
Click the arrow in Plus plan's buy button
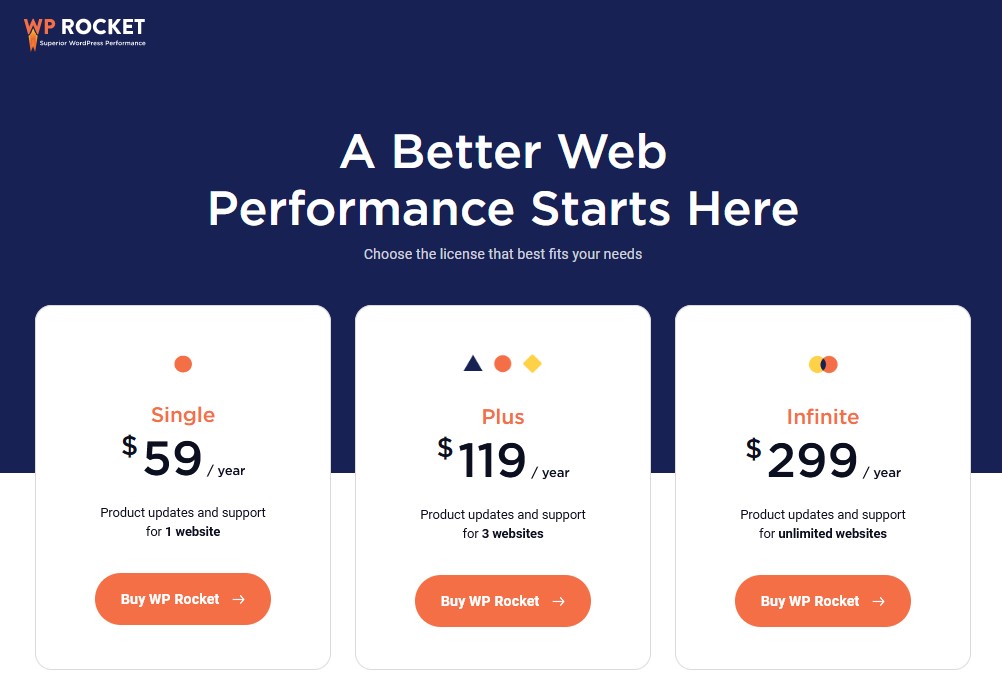(x=559, y=601)
